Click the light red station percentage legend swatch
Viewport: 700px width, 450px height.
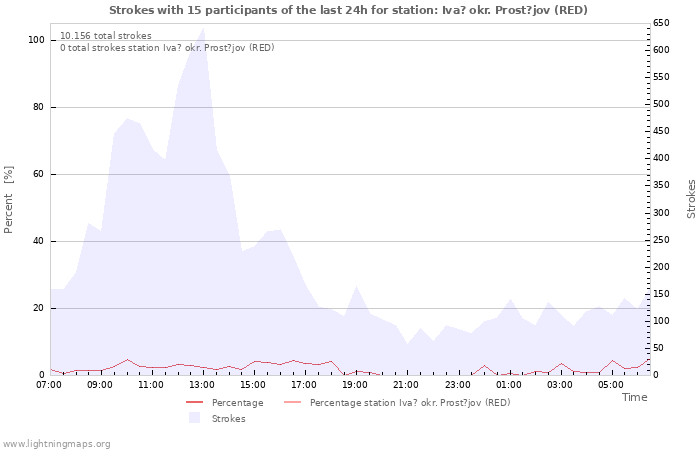(293, 403)
